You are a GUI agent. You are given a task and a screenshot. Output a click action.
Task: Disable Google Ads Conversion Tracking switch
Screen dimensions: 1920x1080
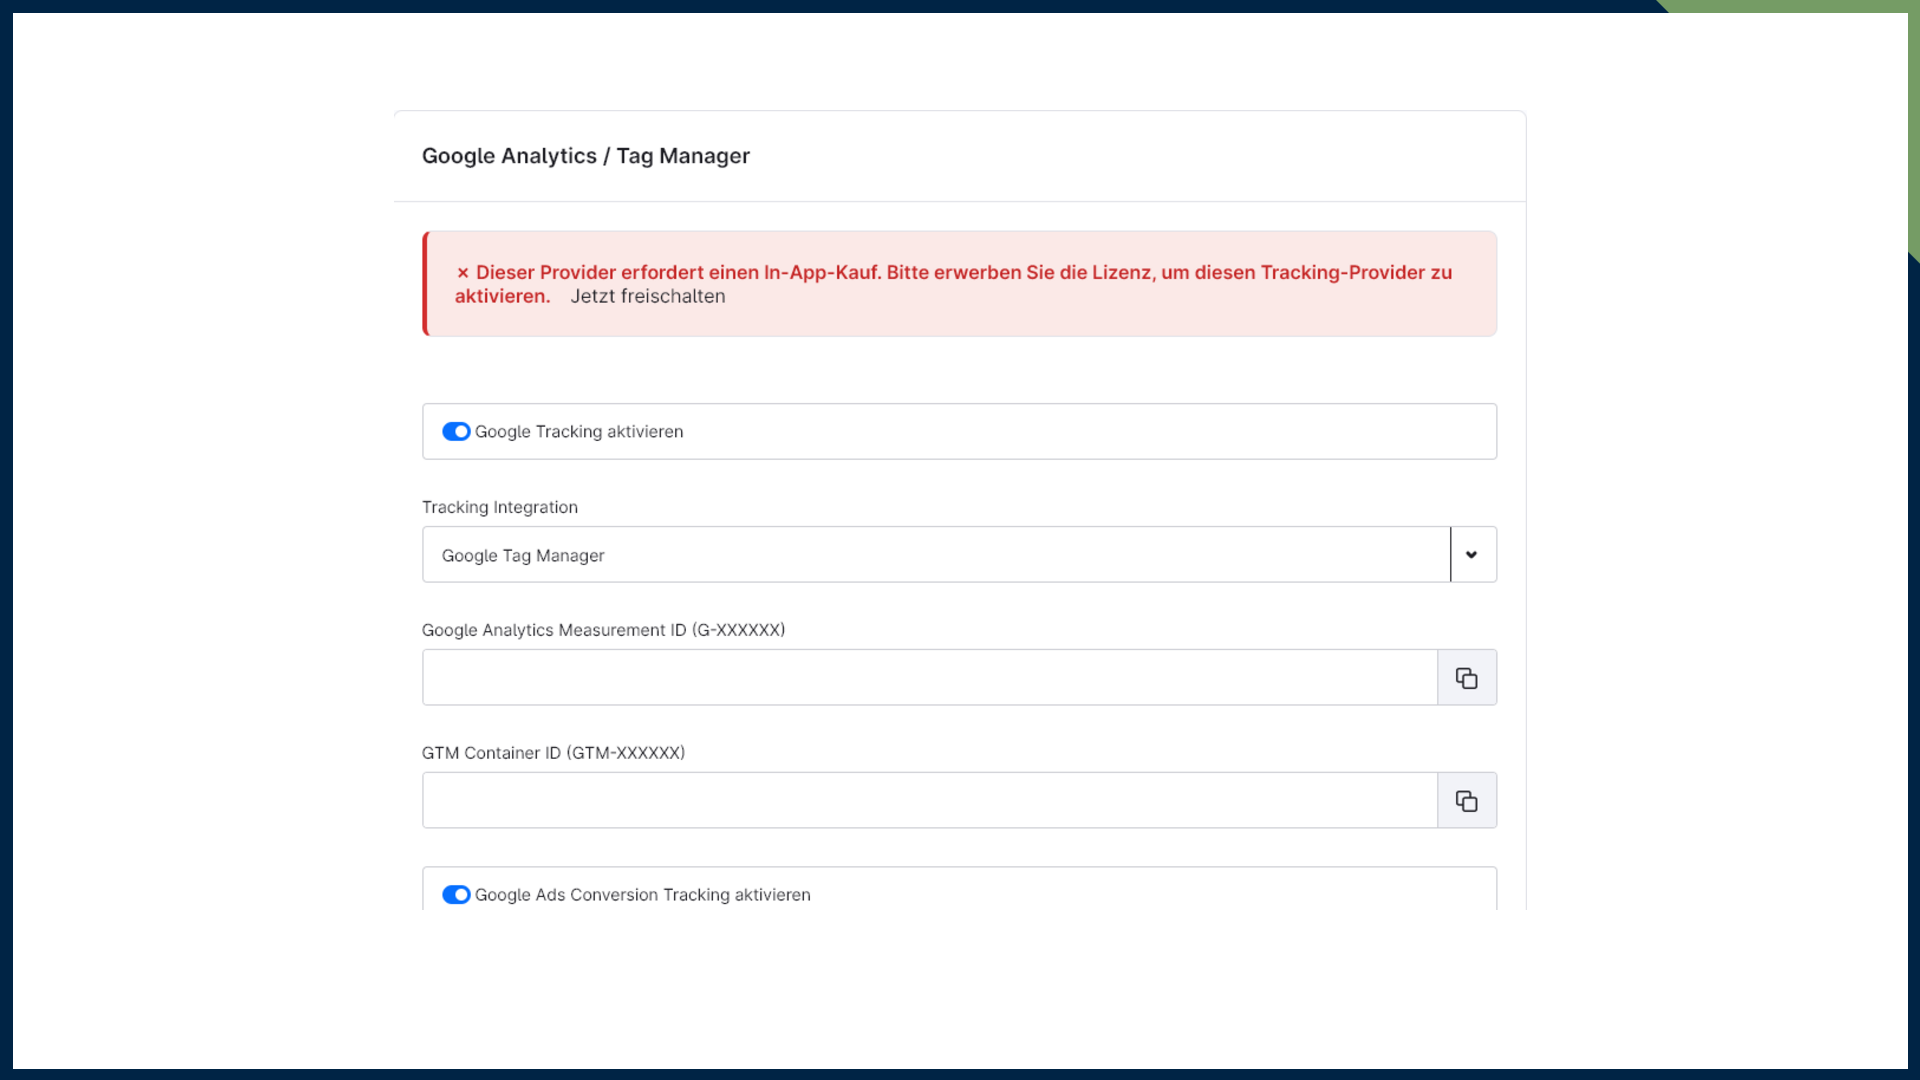click(456, 895)
